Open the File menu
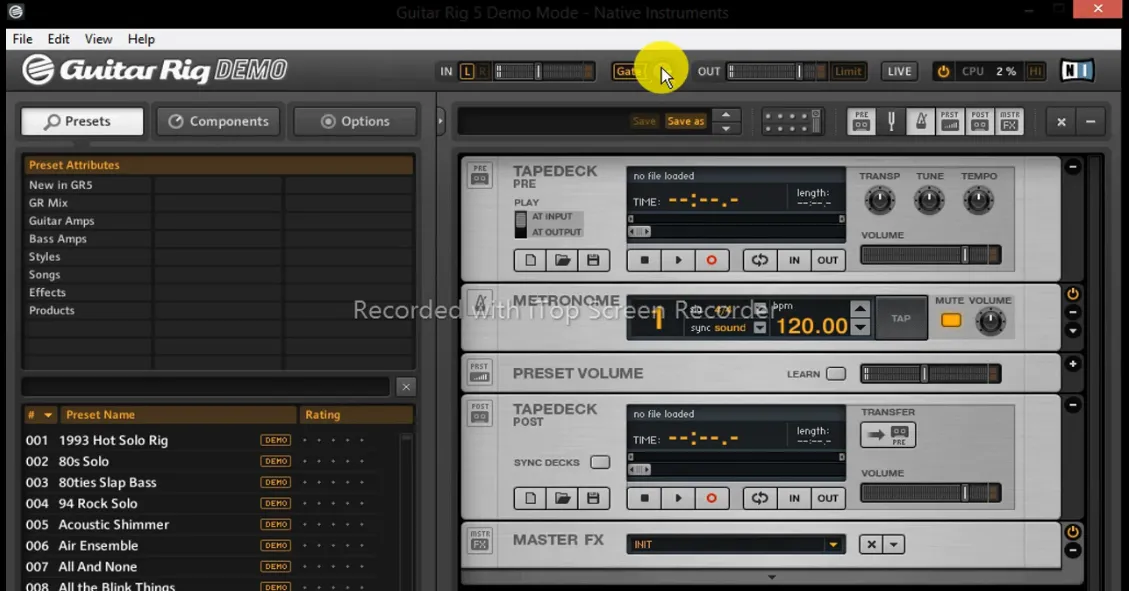Screen dimensions: 1129x591 click(22, 39)
